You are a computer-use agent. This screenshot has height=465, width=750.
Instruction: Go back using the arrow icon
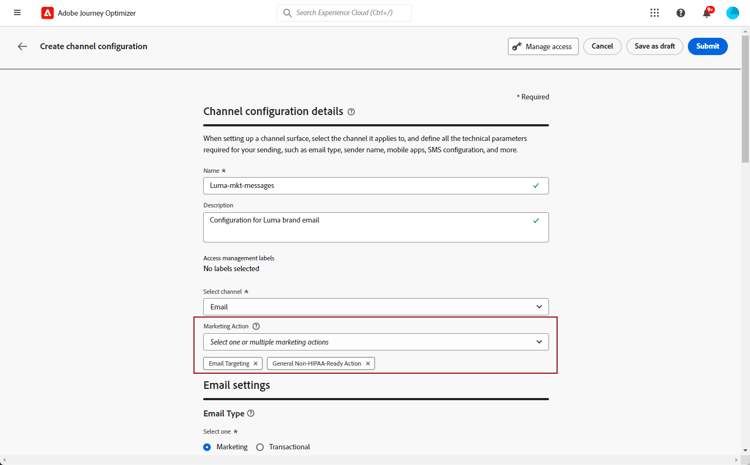click(x=22, y=46)
